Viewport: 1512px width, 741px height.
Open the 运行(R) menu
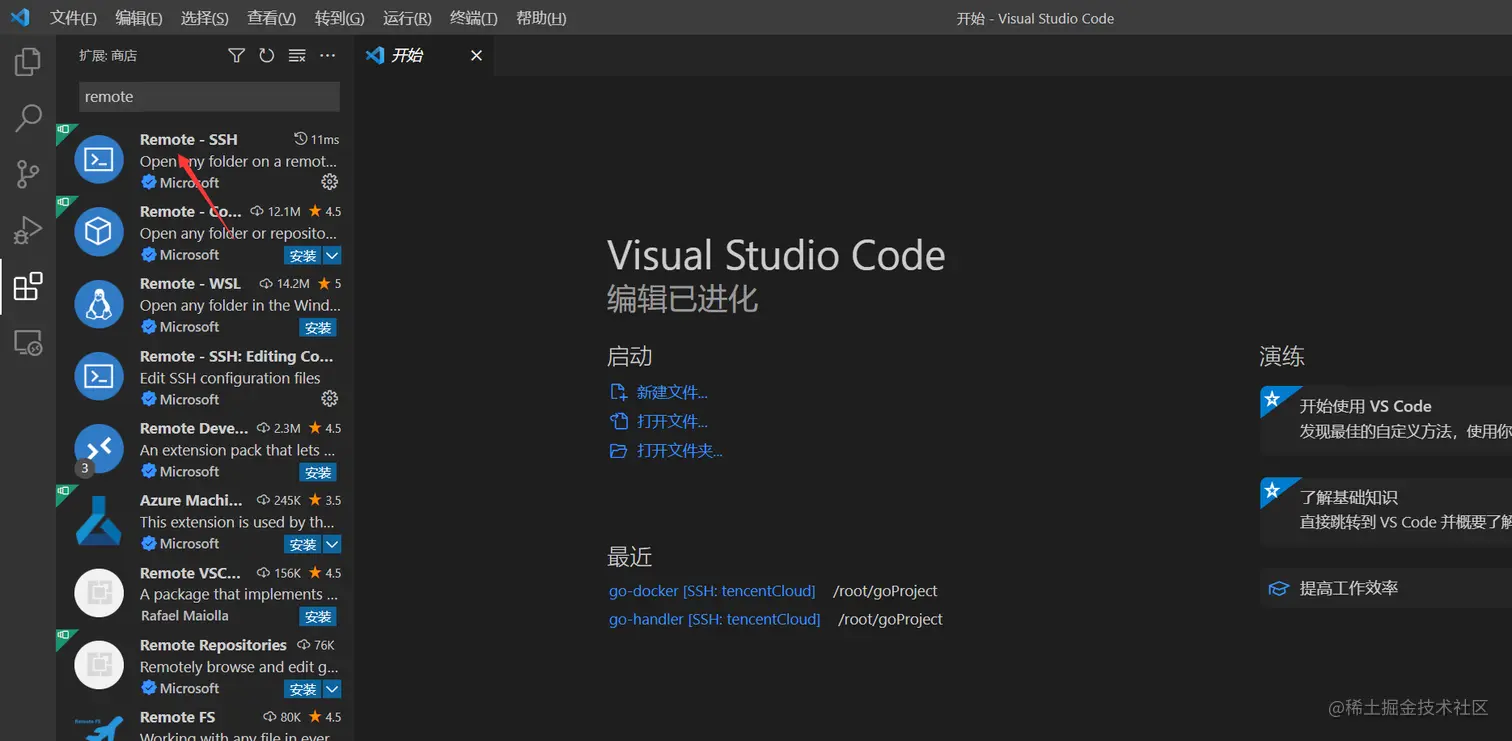(407, 18)
